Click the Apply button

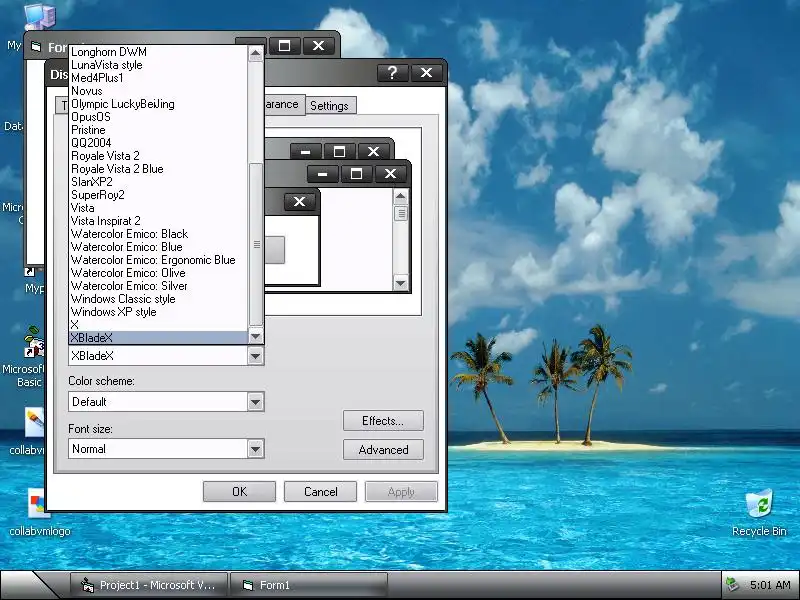coord(401,492)
